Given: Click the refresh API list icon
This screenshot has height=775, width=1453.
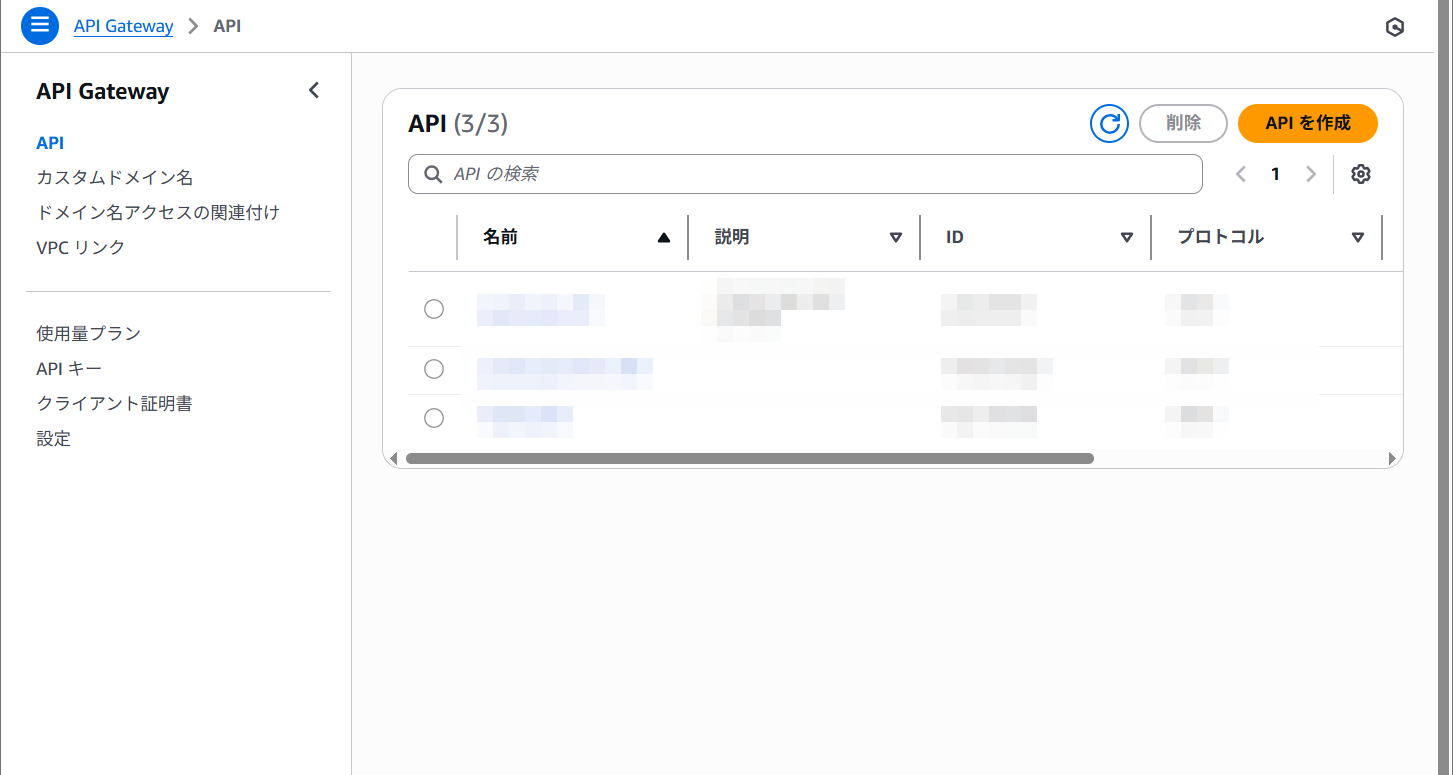Looking at the screenshot, I should (1109, 124).
